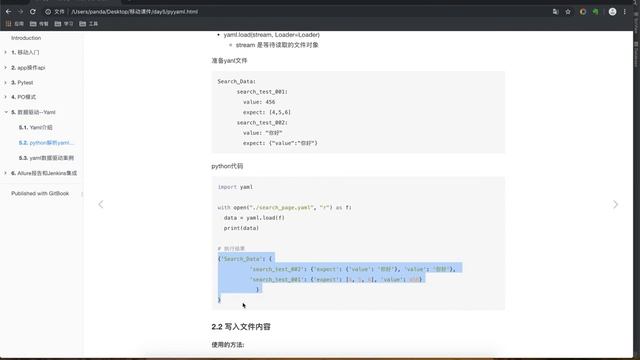The image size is (640, 360).
Task: Collapse the chapter 5 Yaml chevron
Action: click(6, 112)
